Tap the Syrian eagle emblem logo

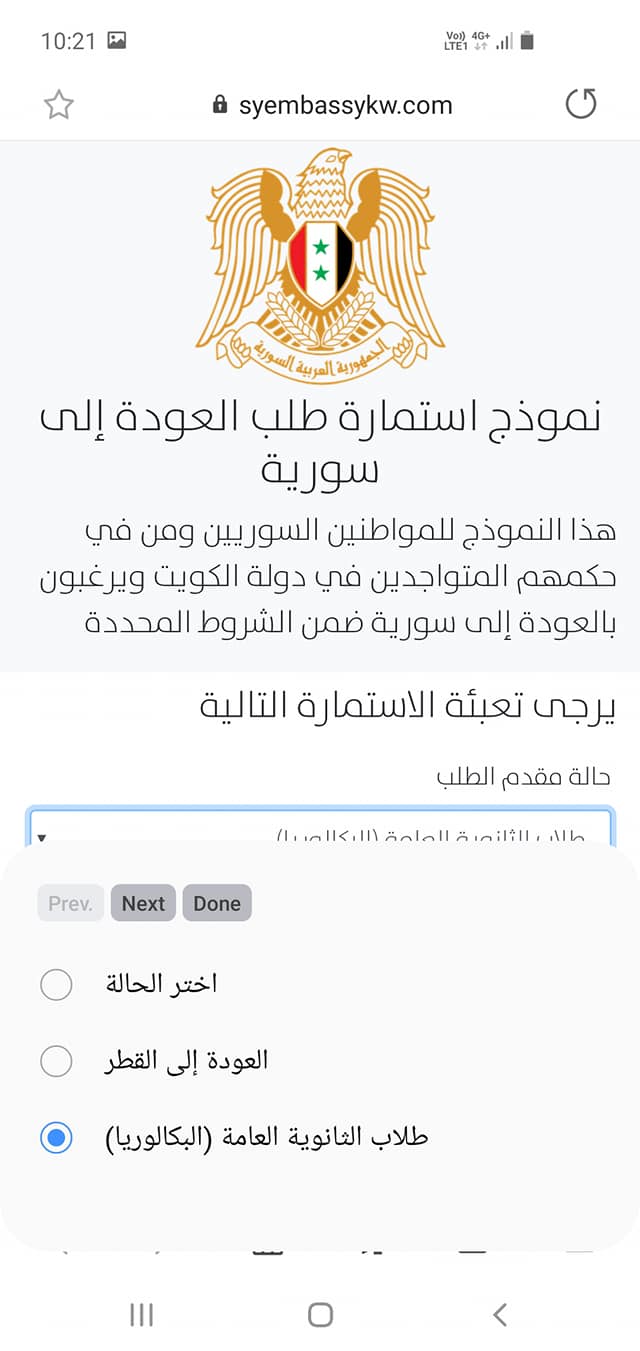click(x=320, y=265)
